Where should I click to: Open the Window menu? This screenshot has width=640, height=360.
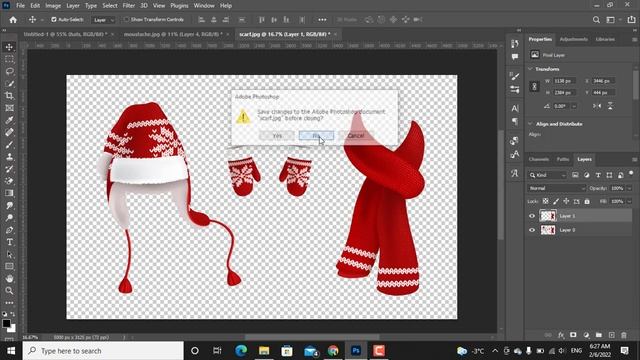(204, 6)
